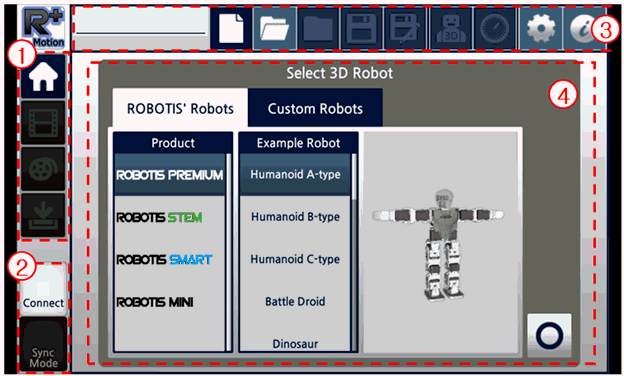This screenshot has width=624, height=376.
Task: Click the download motion icon in sidebar
Action: click(x=43, y=215)
